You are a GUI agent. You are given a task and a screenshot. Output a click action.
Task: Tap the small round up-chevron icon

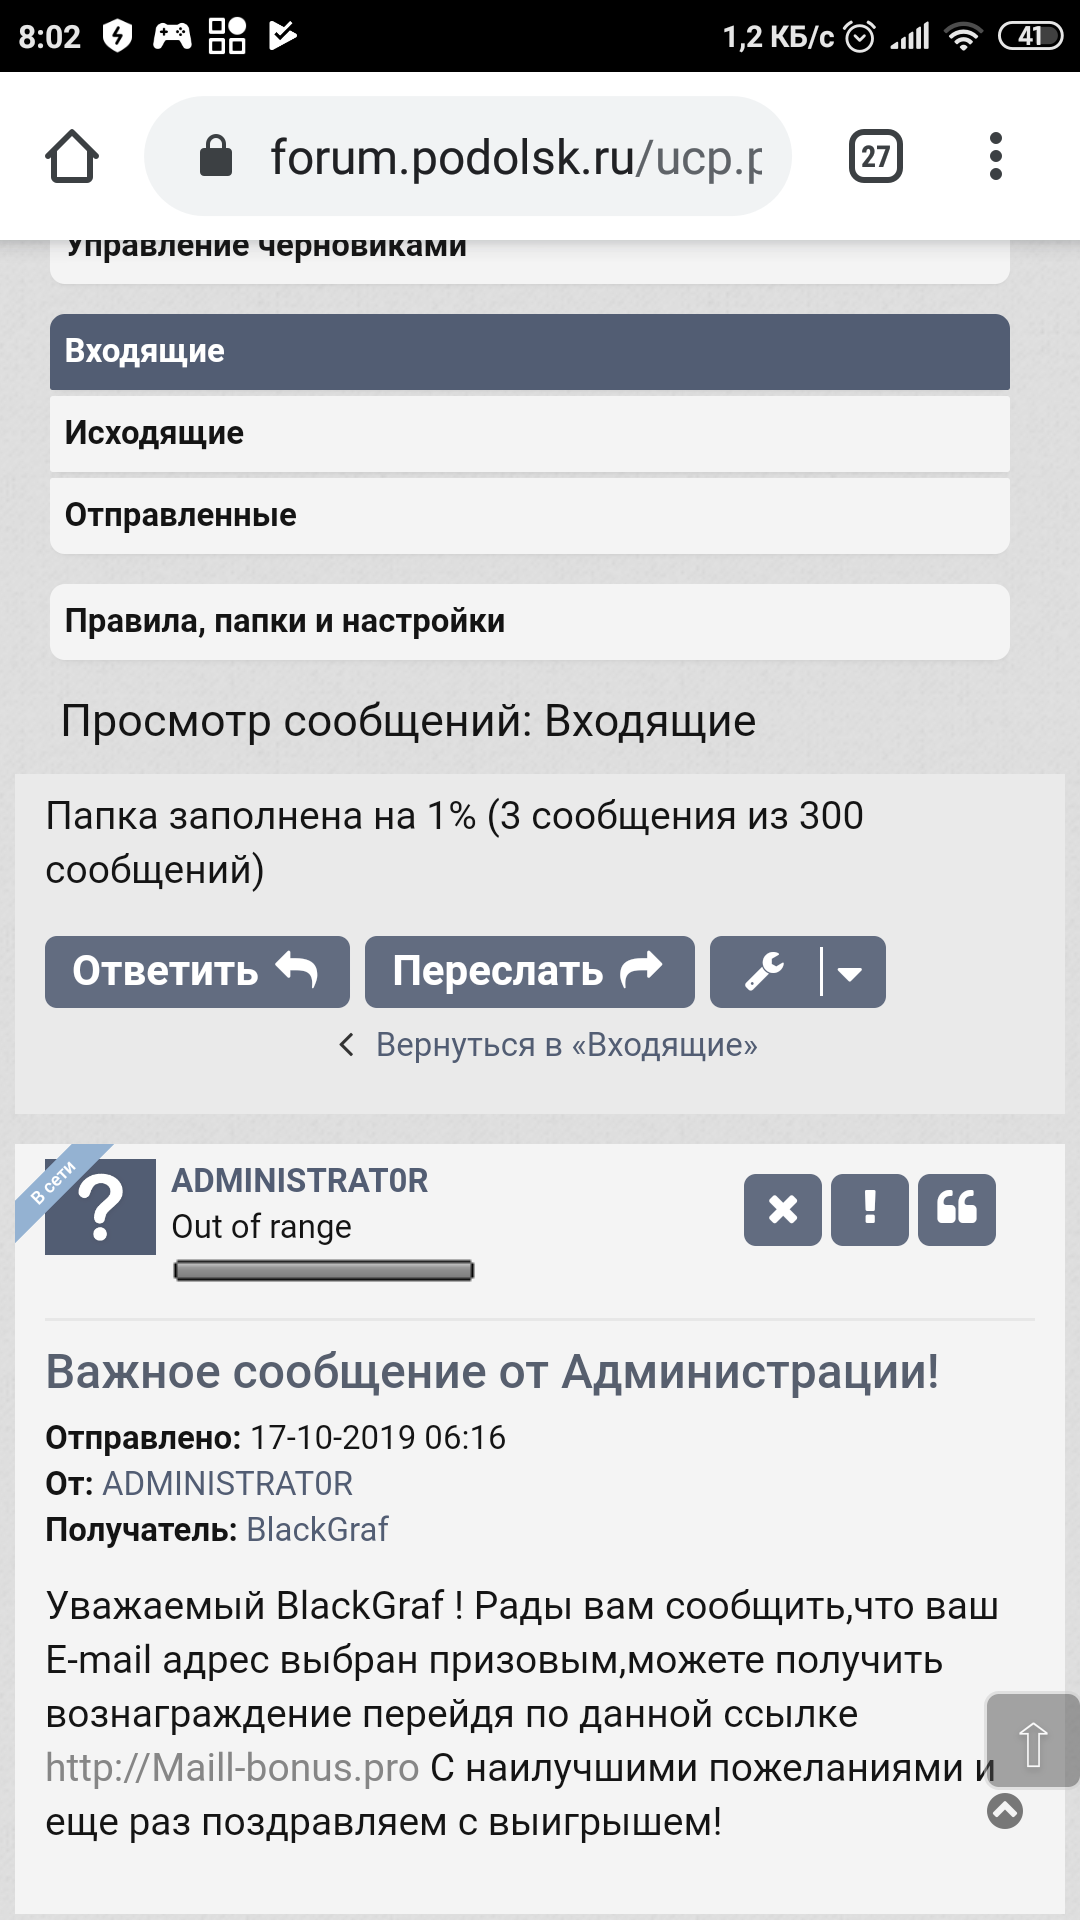tap(1005, 1811)
